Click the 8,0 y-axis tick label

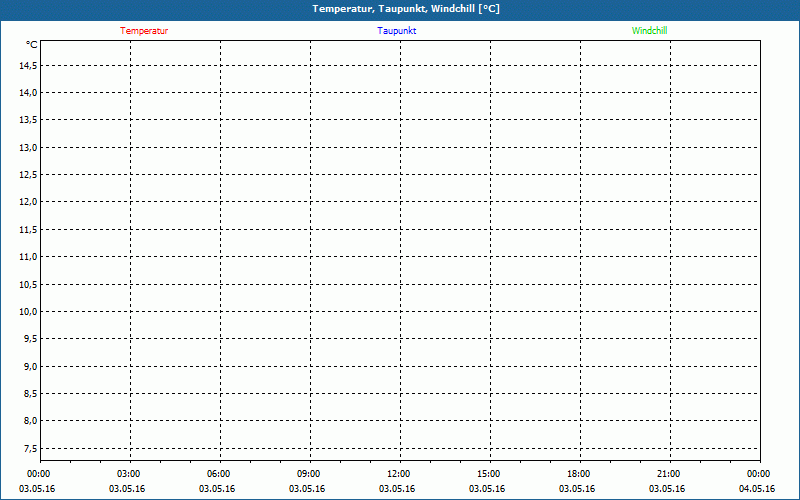[x=31, y=421]
